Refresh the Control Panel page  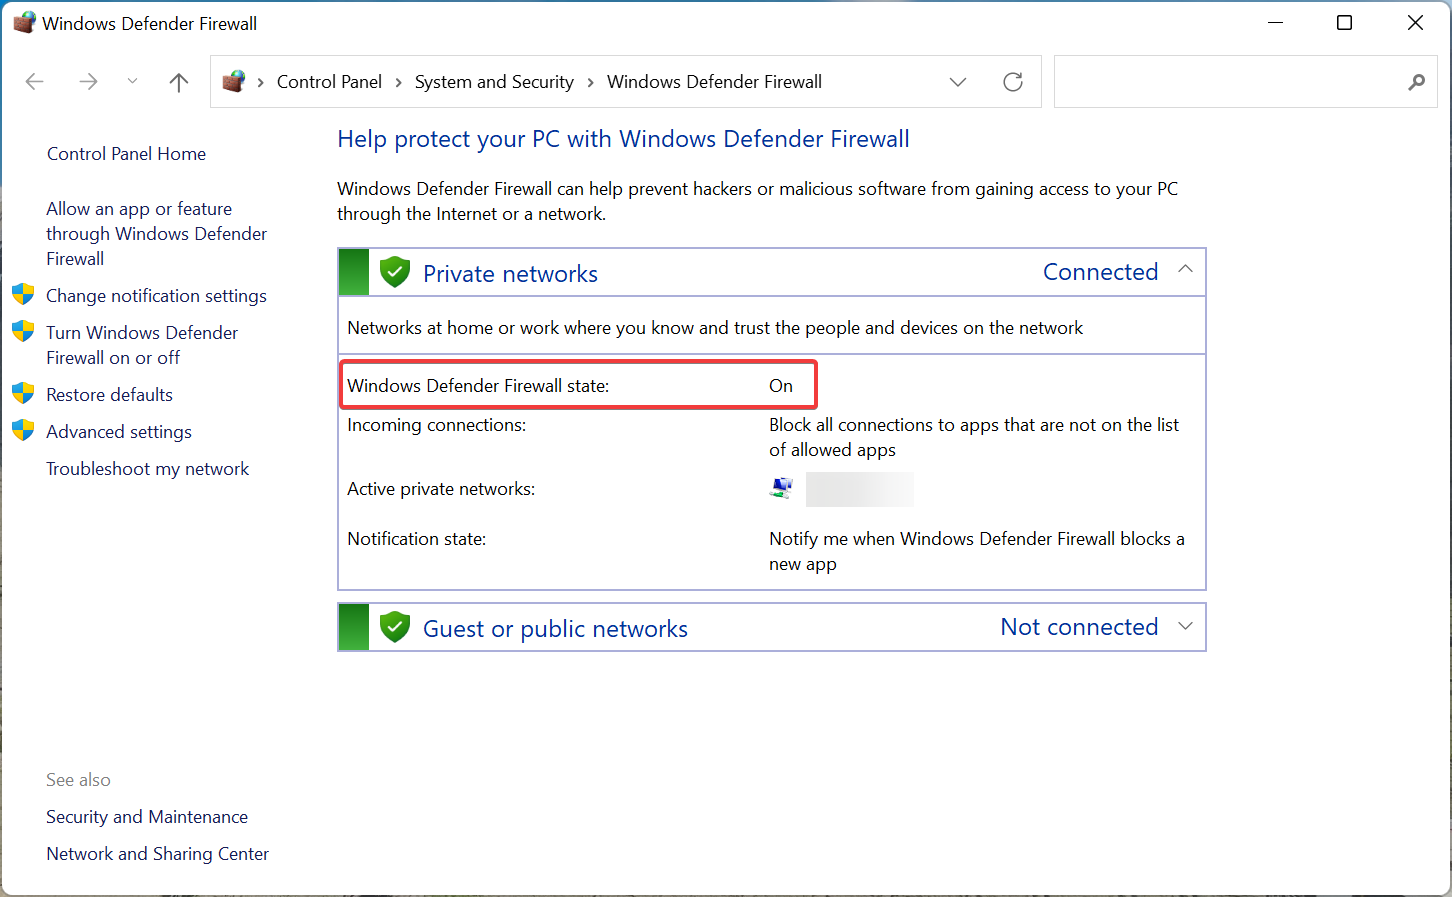coord(1013,82)
